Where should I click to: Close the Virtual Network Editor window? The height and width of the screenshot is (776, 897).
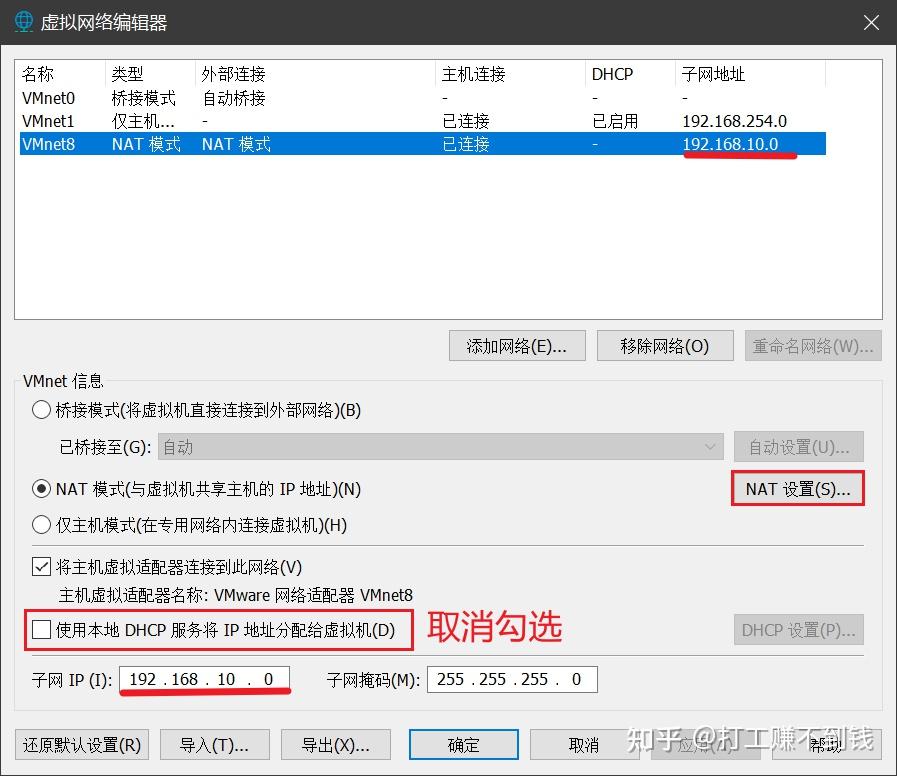point(871,22)
